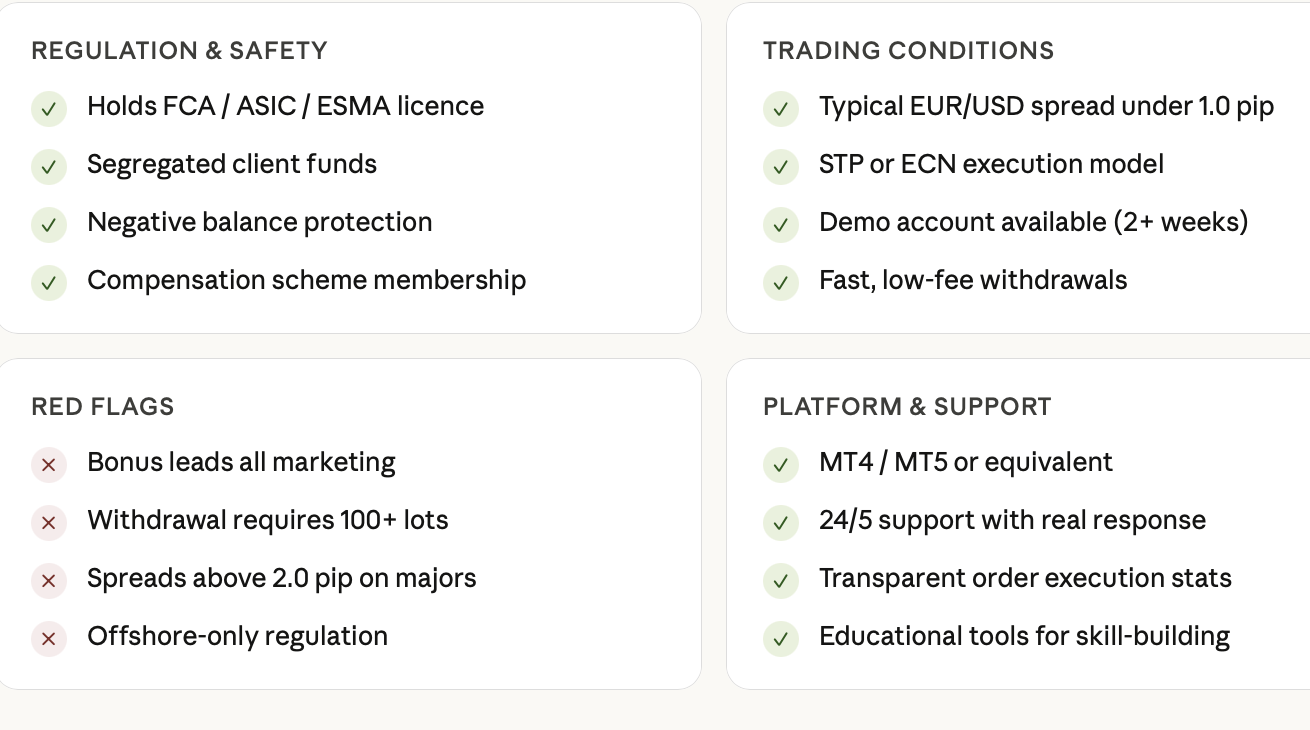
Task: Select checkmark beside Negative balance protection
Action: coord(49,224)
